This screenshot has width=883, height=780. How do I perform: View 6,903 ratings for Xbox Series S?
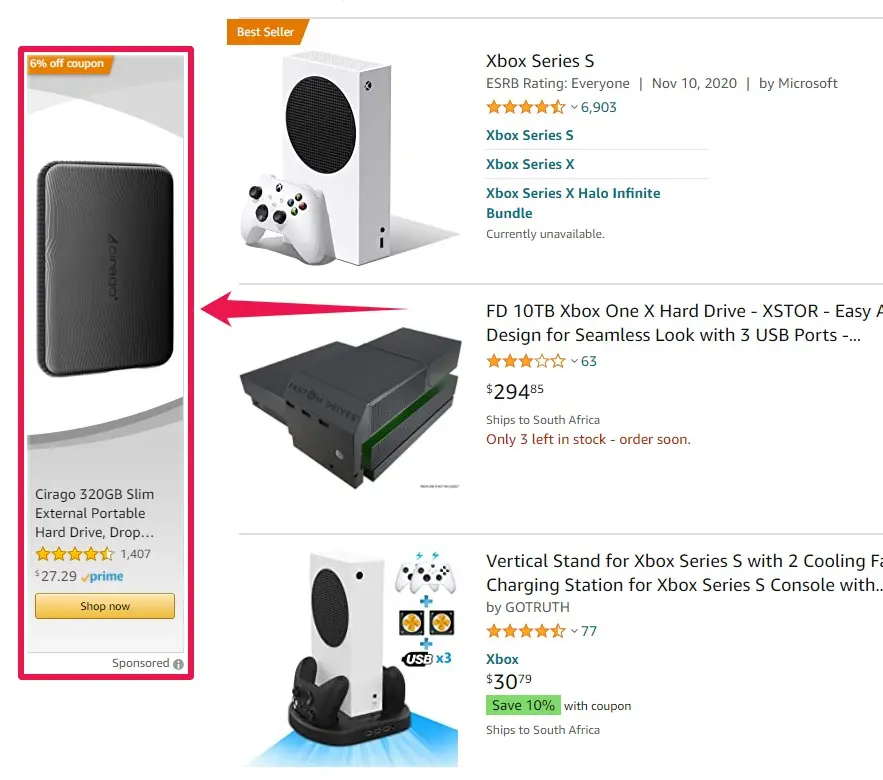coord(599,108)
